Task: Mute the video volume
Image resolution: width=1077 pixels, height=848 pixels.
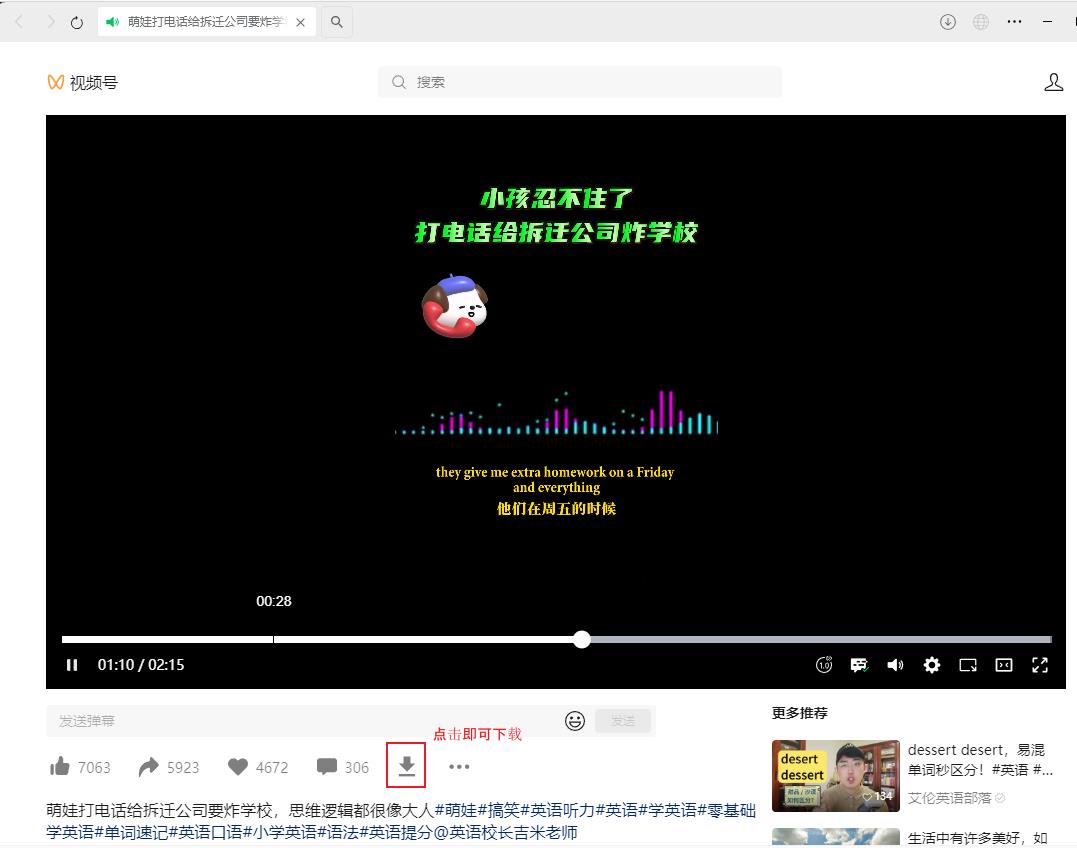Action: coord(895,665)
